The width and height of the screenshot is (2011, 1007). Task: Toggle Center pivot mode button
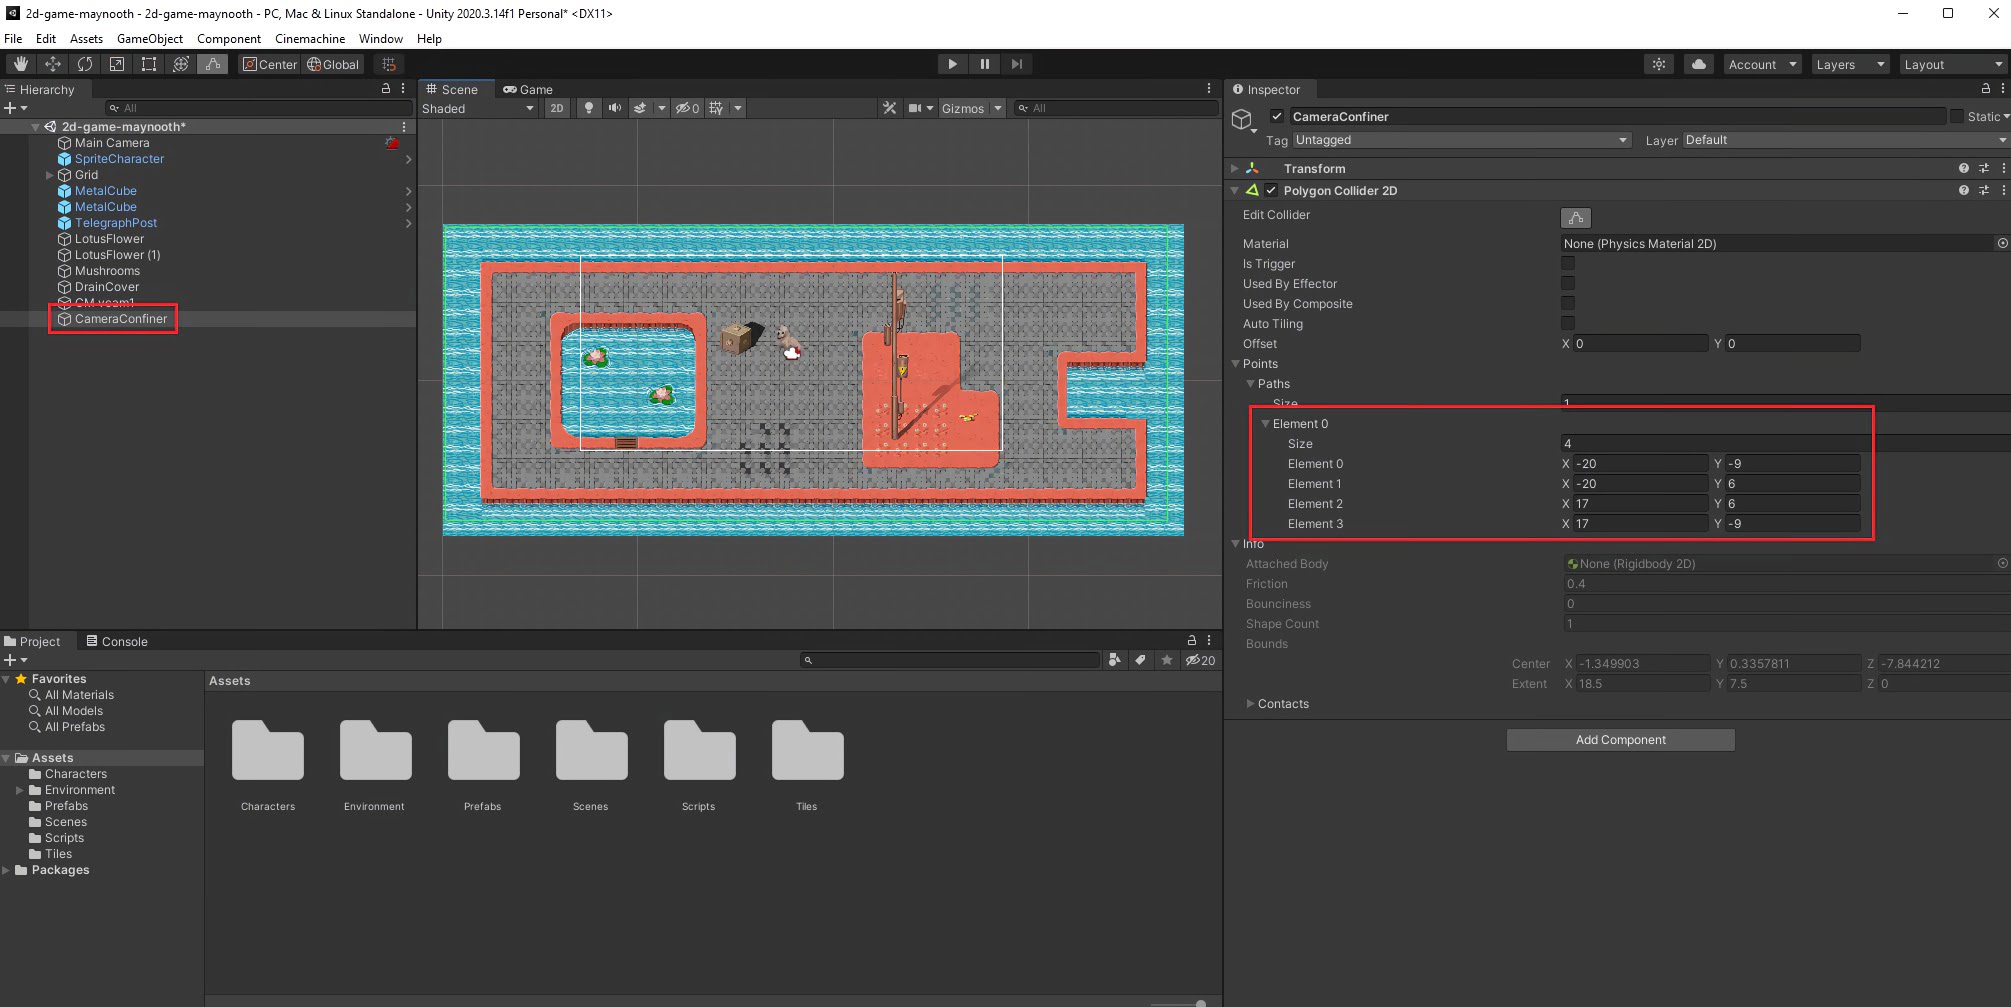[270, 64]
